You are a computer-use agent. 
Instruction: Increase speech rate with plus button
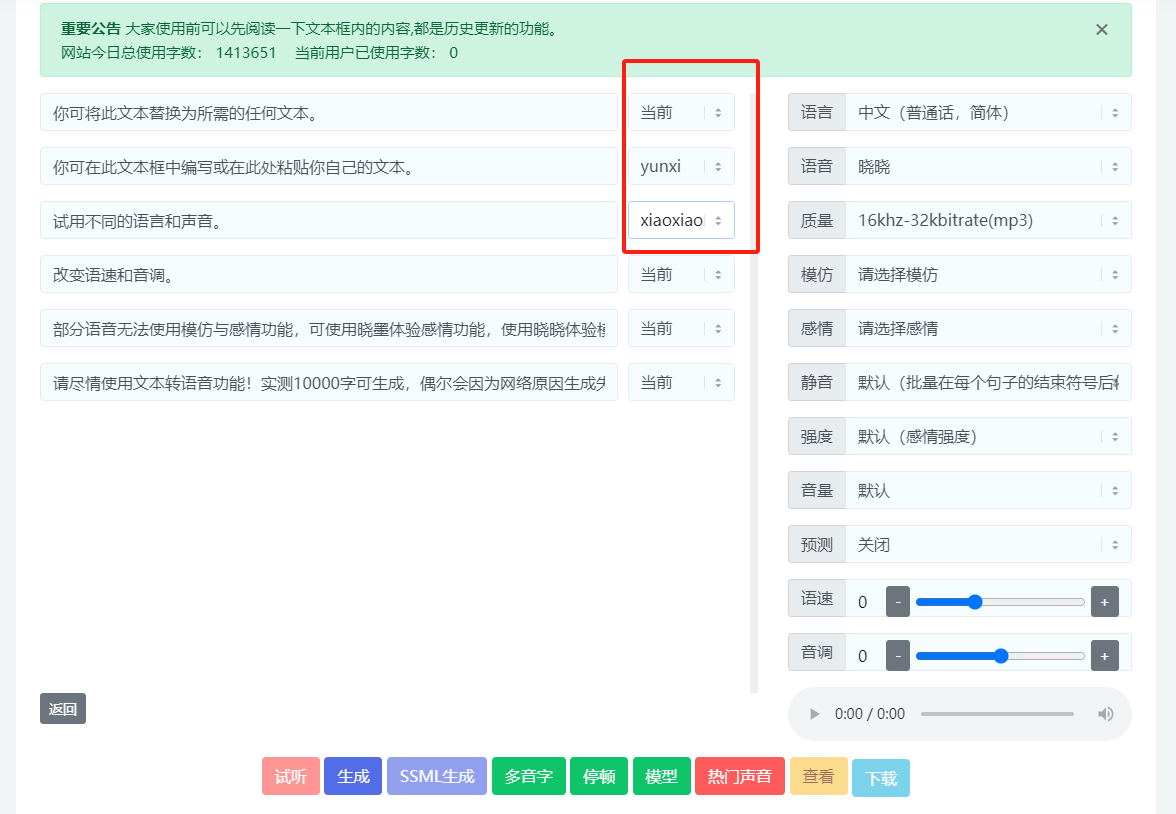click(1104, 602)
